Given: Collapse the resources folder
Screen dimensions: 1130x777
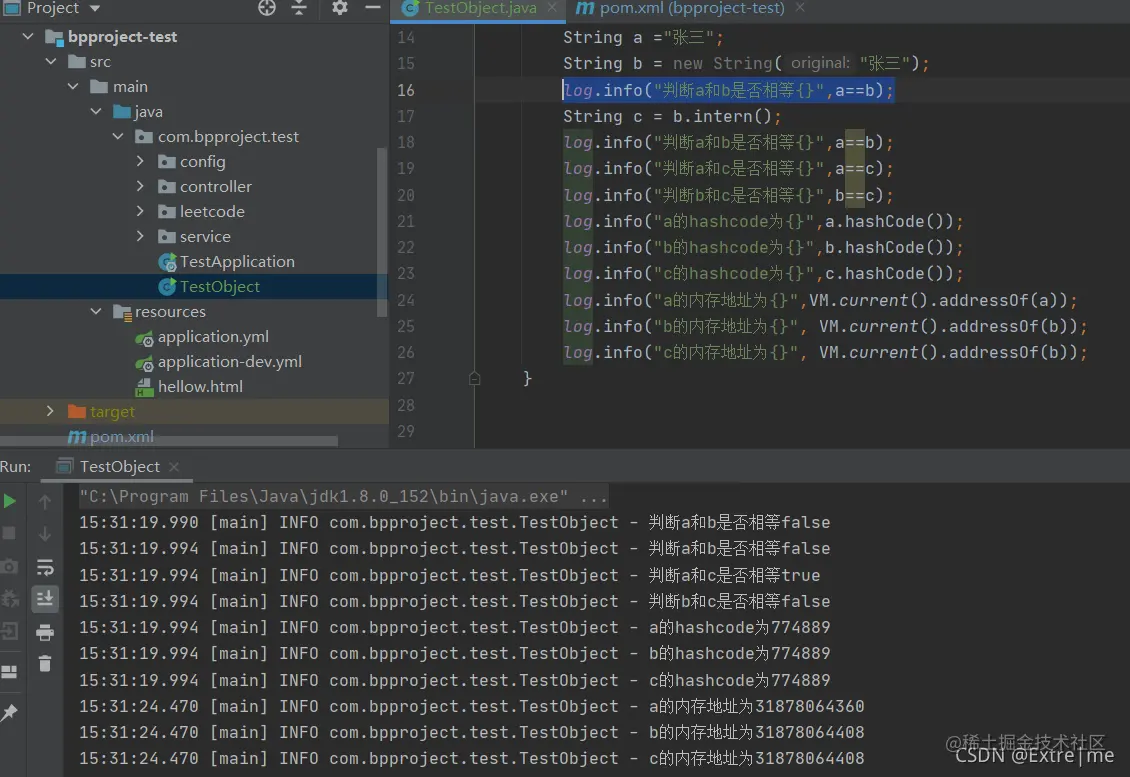Looking at the screenshot, I should (96, 311).
